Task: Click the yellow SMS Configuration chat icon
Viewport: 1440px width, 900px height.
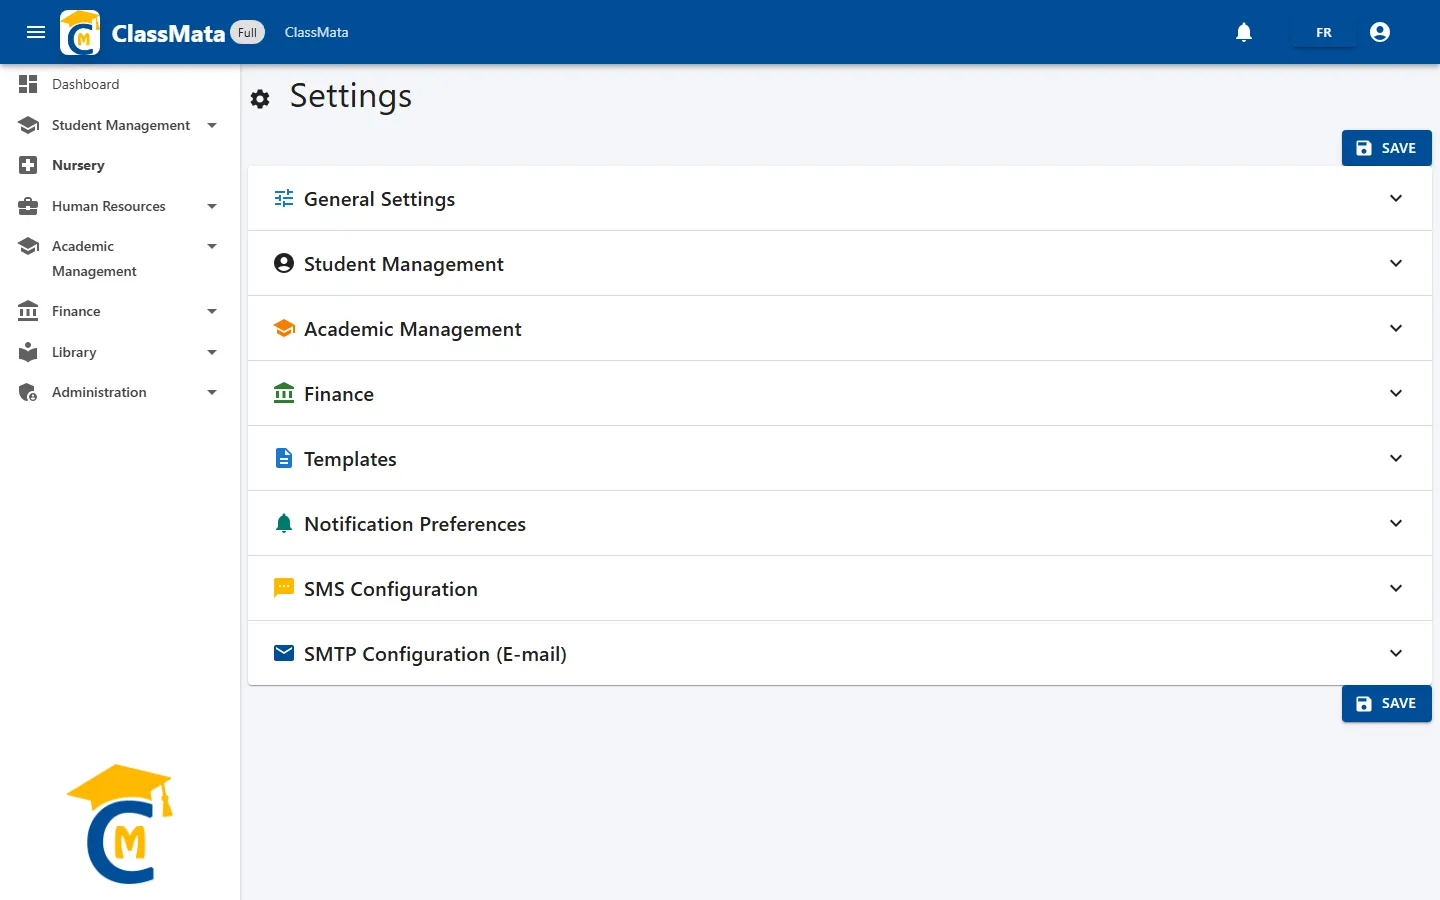Action: point(284,588)
